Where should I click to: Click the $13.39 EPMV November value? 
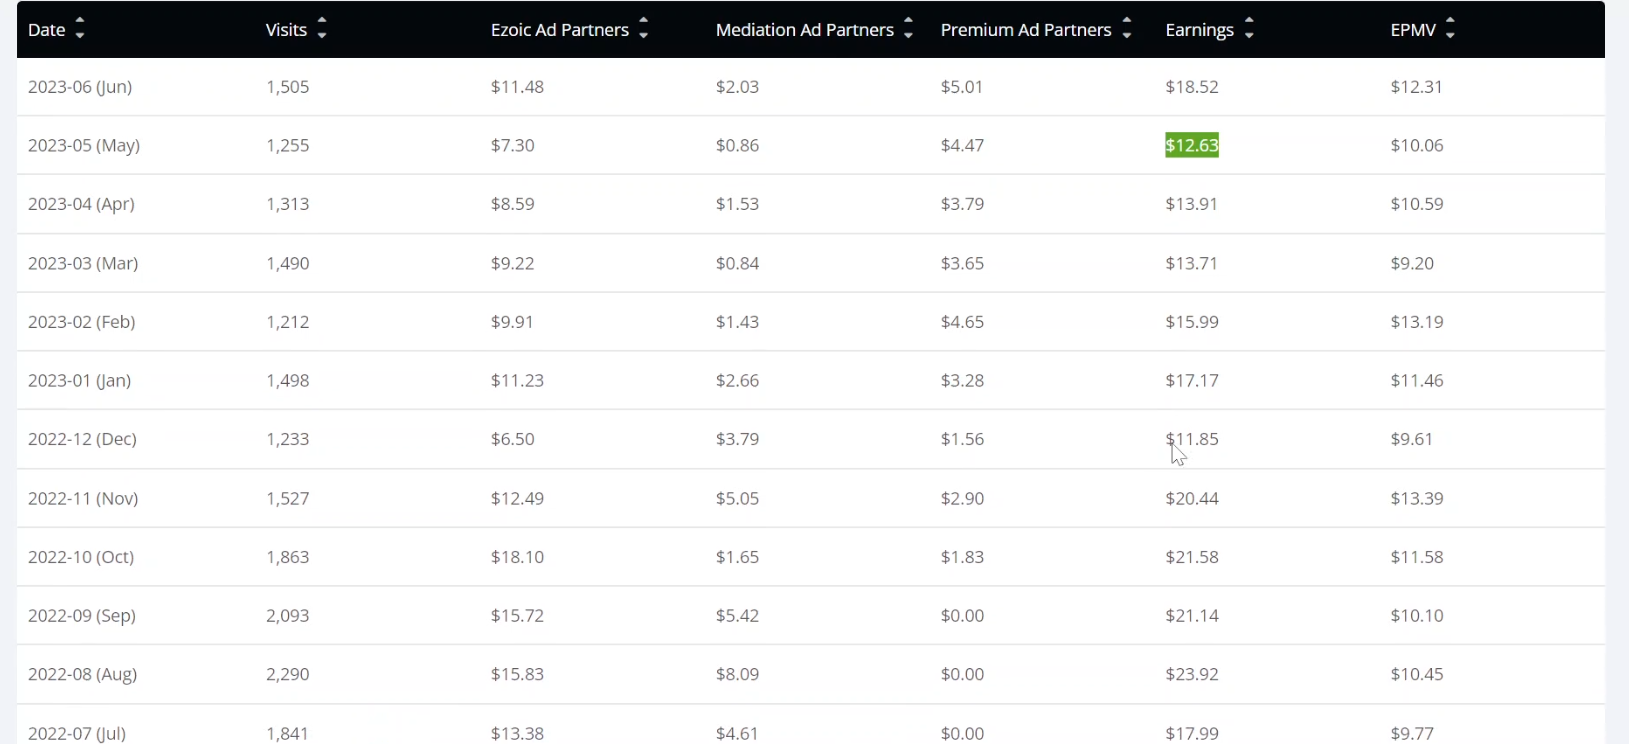point(1417,498)
